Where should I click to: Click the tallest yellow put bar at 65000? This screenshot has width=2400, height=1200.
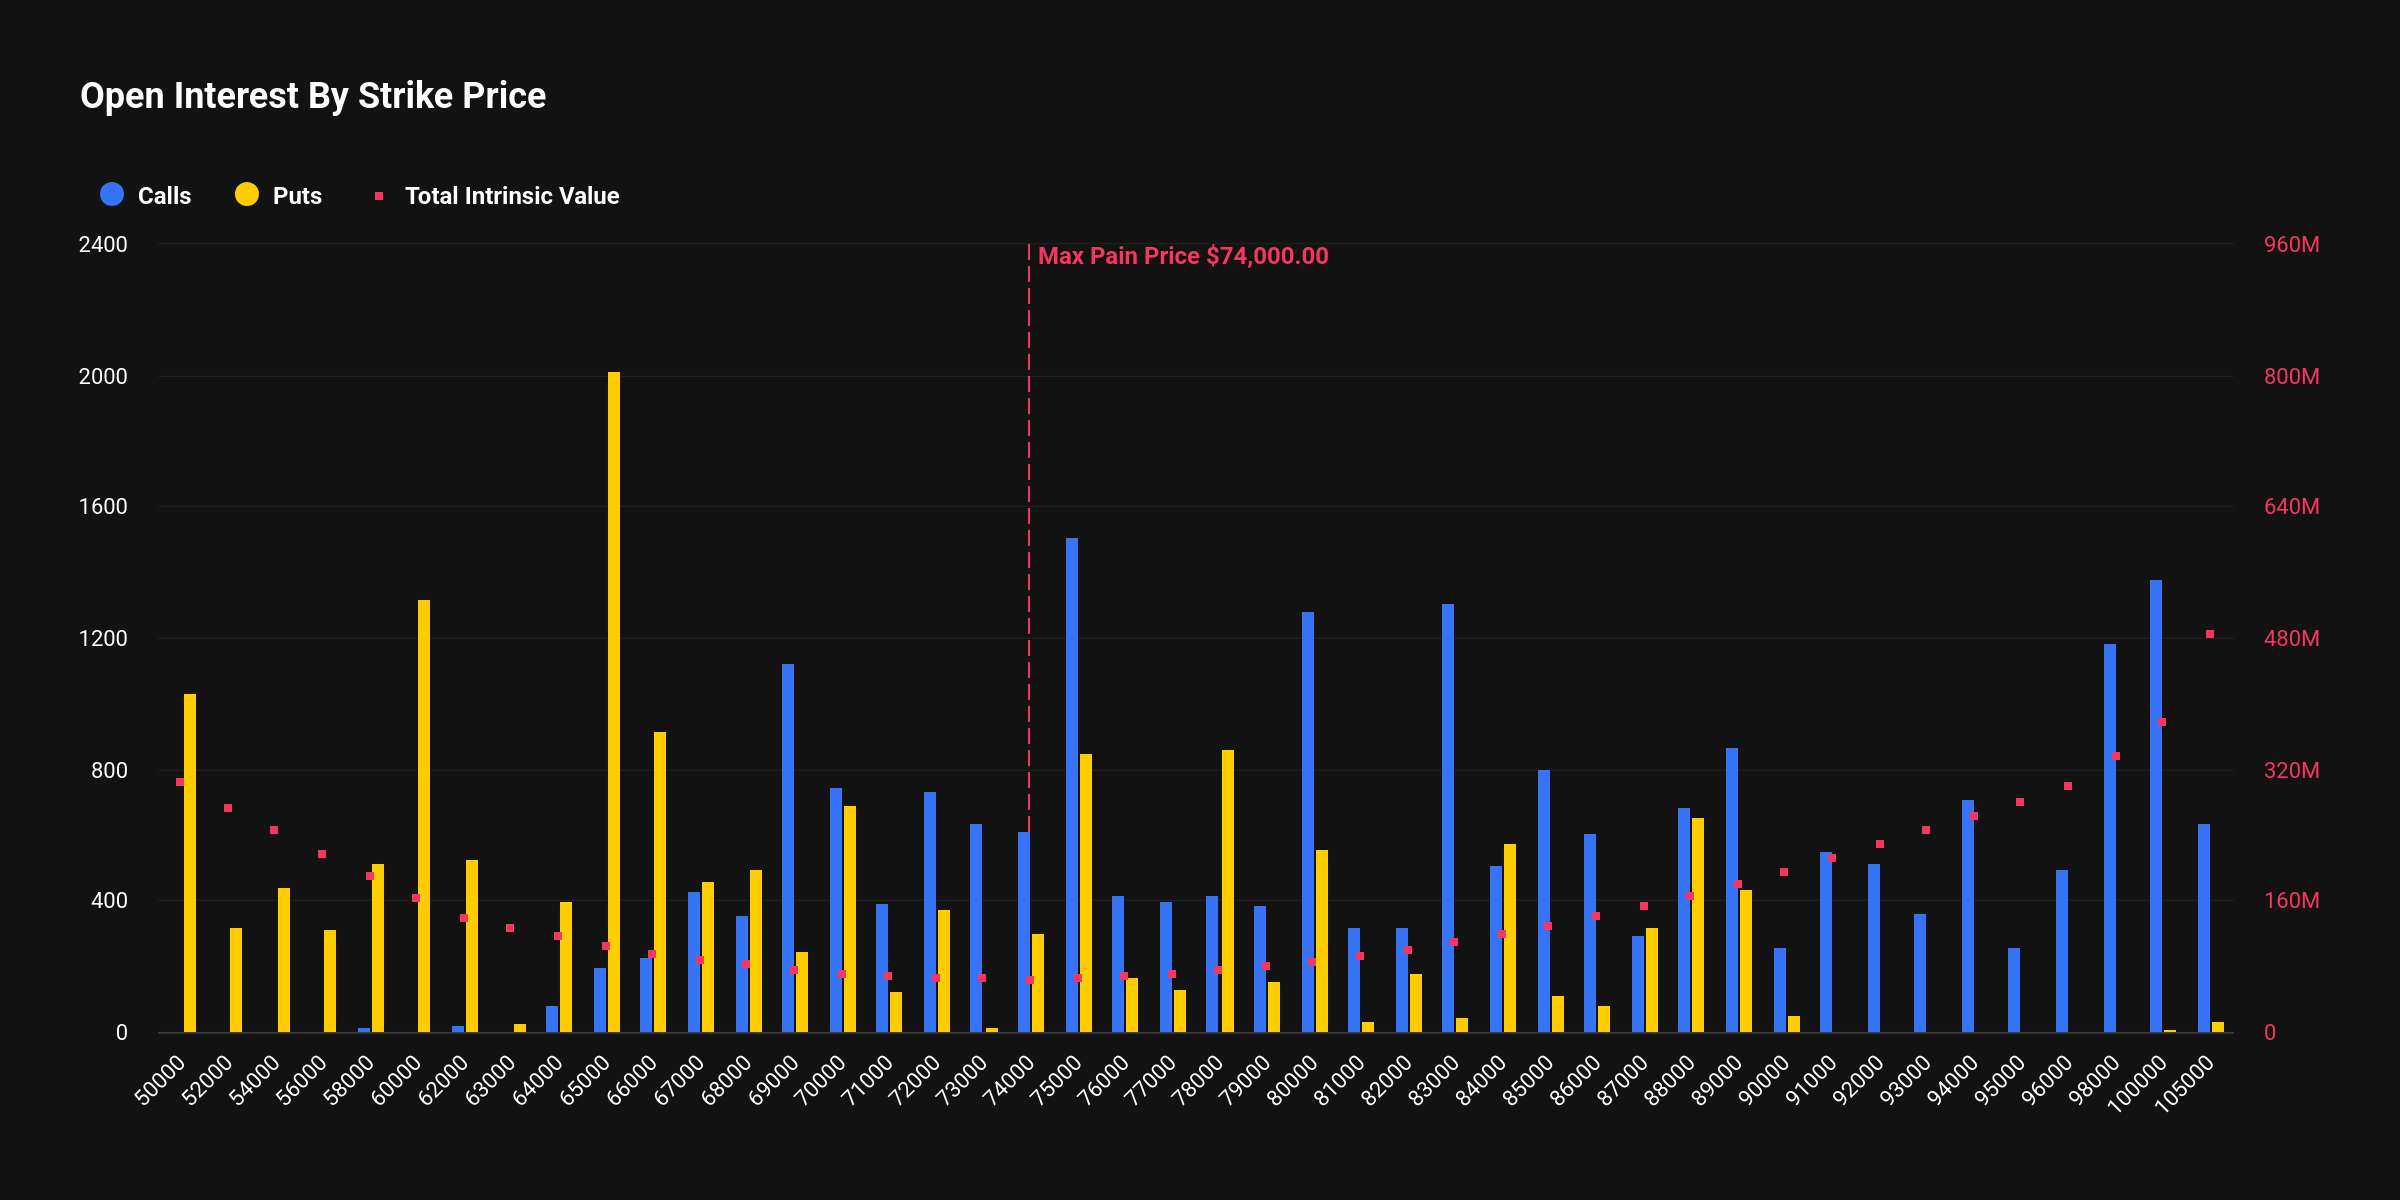point(614,700)
